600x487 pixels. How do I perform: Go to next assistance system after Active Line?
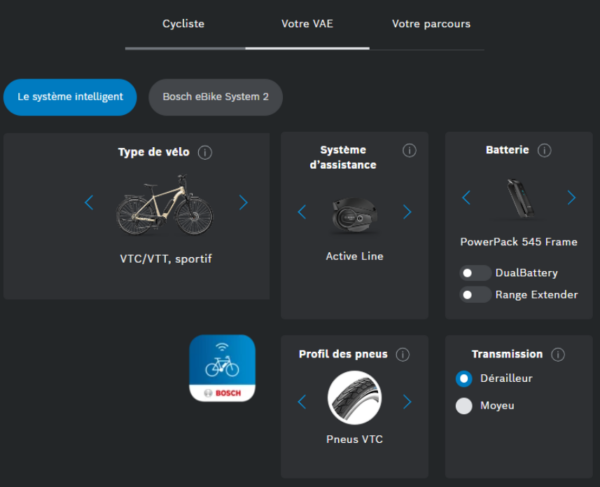pos(407,212)
